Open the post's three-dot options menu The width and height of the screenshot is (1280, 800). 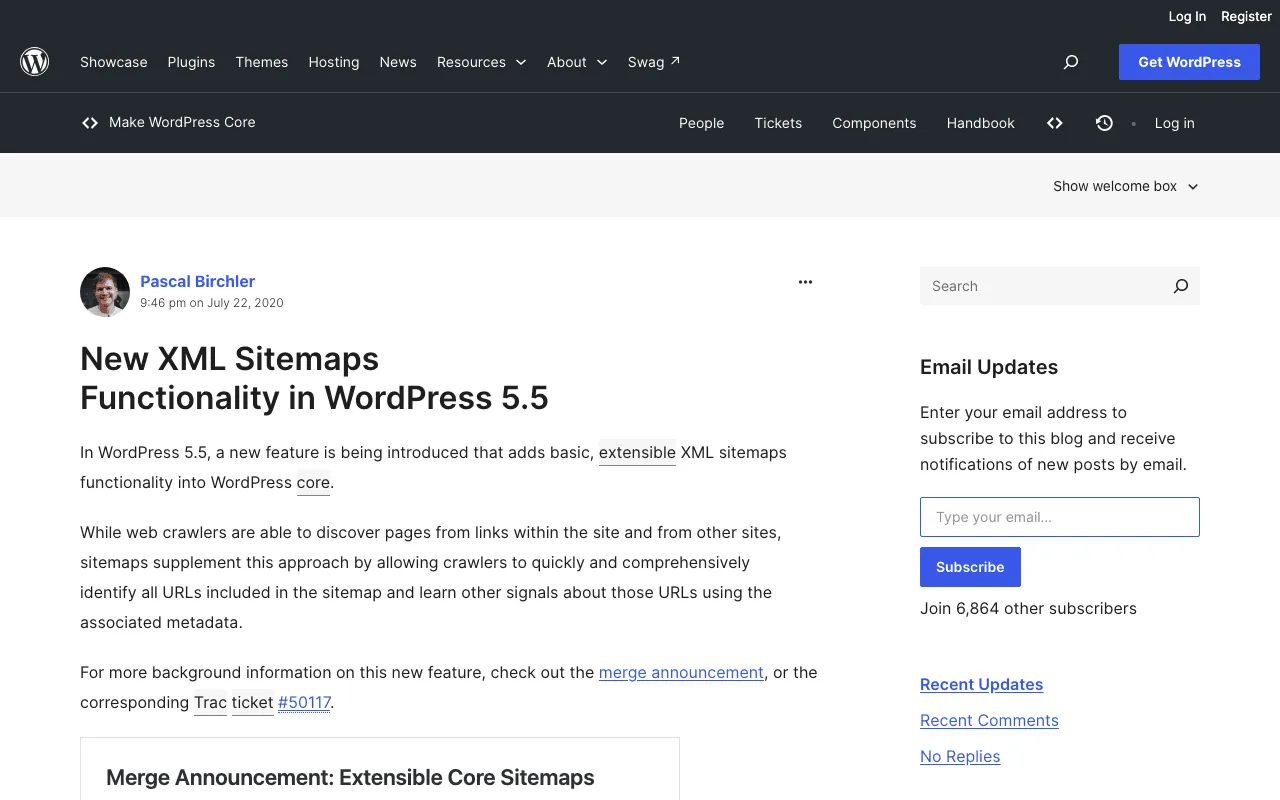(x=805, y=282)
